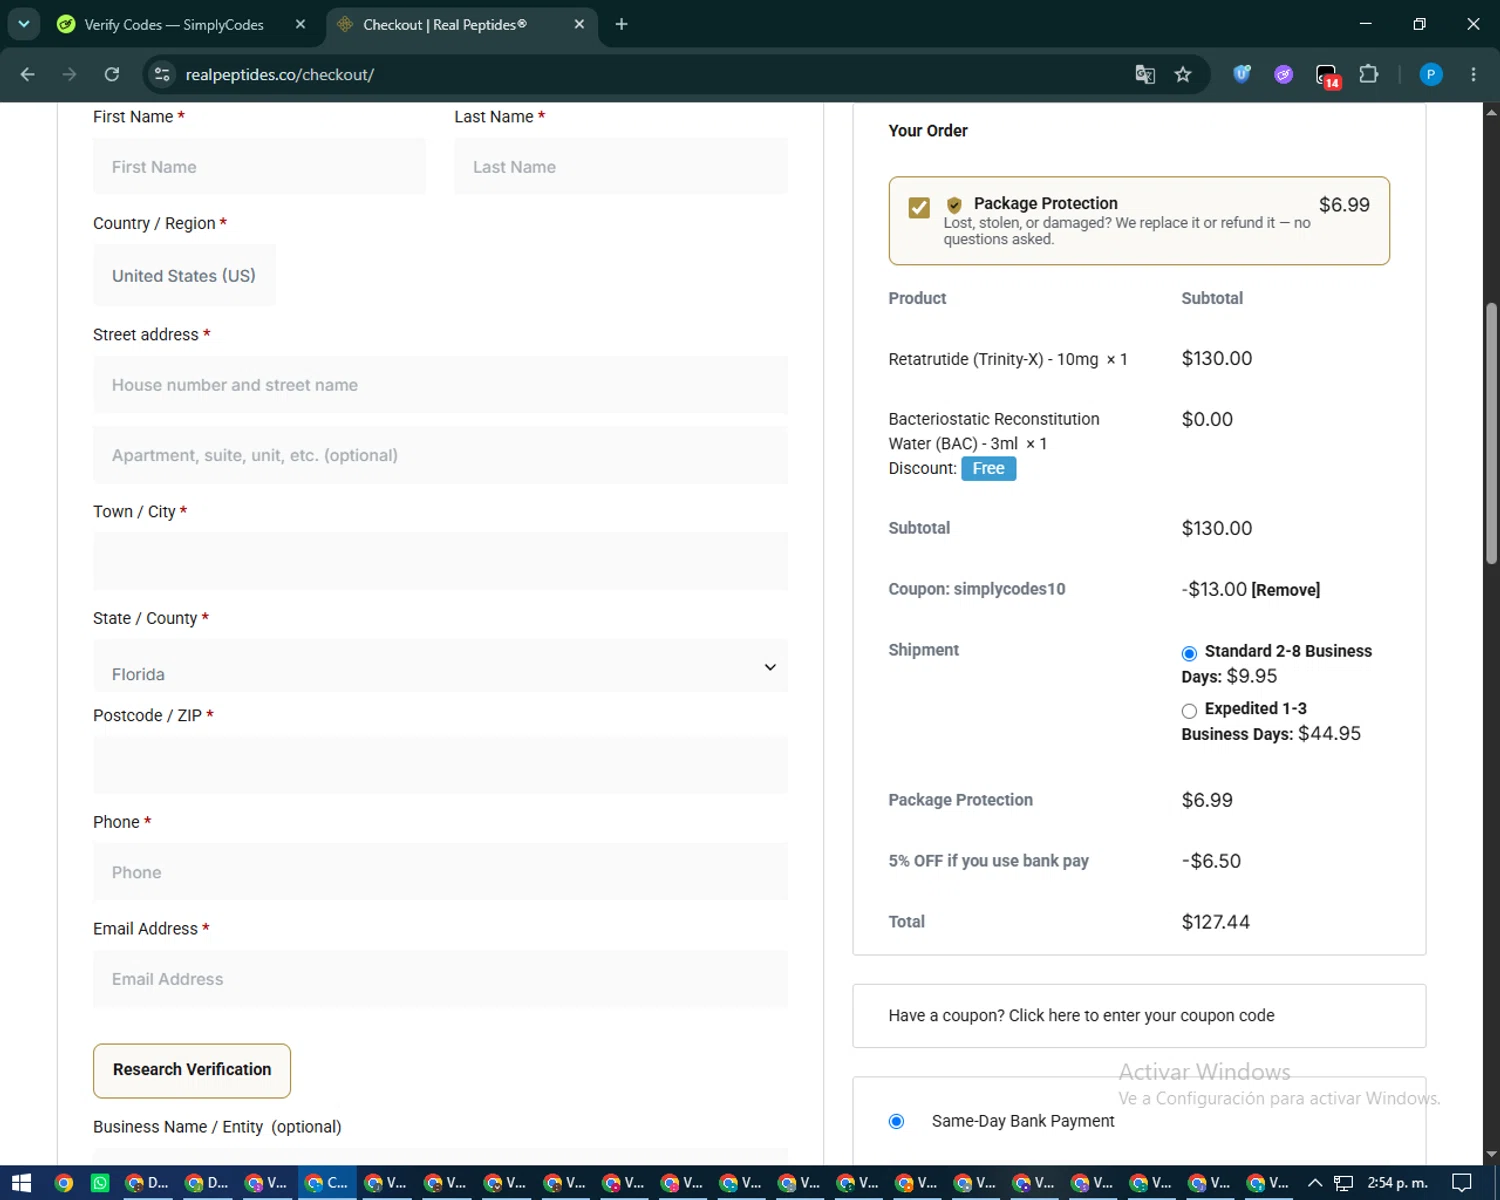Open the Chrome three-dot menu
The width and height of the screenshot is (1500, 1200).
(x=1473, y=74)
